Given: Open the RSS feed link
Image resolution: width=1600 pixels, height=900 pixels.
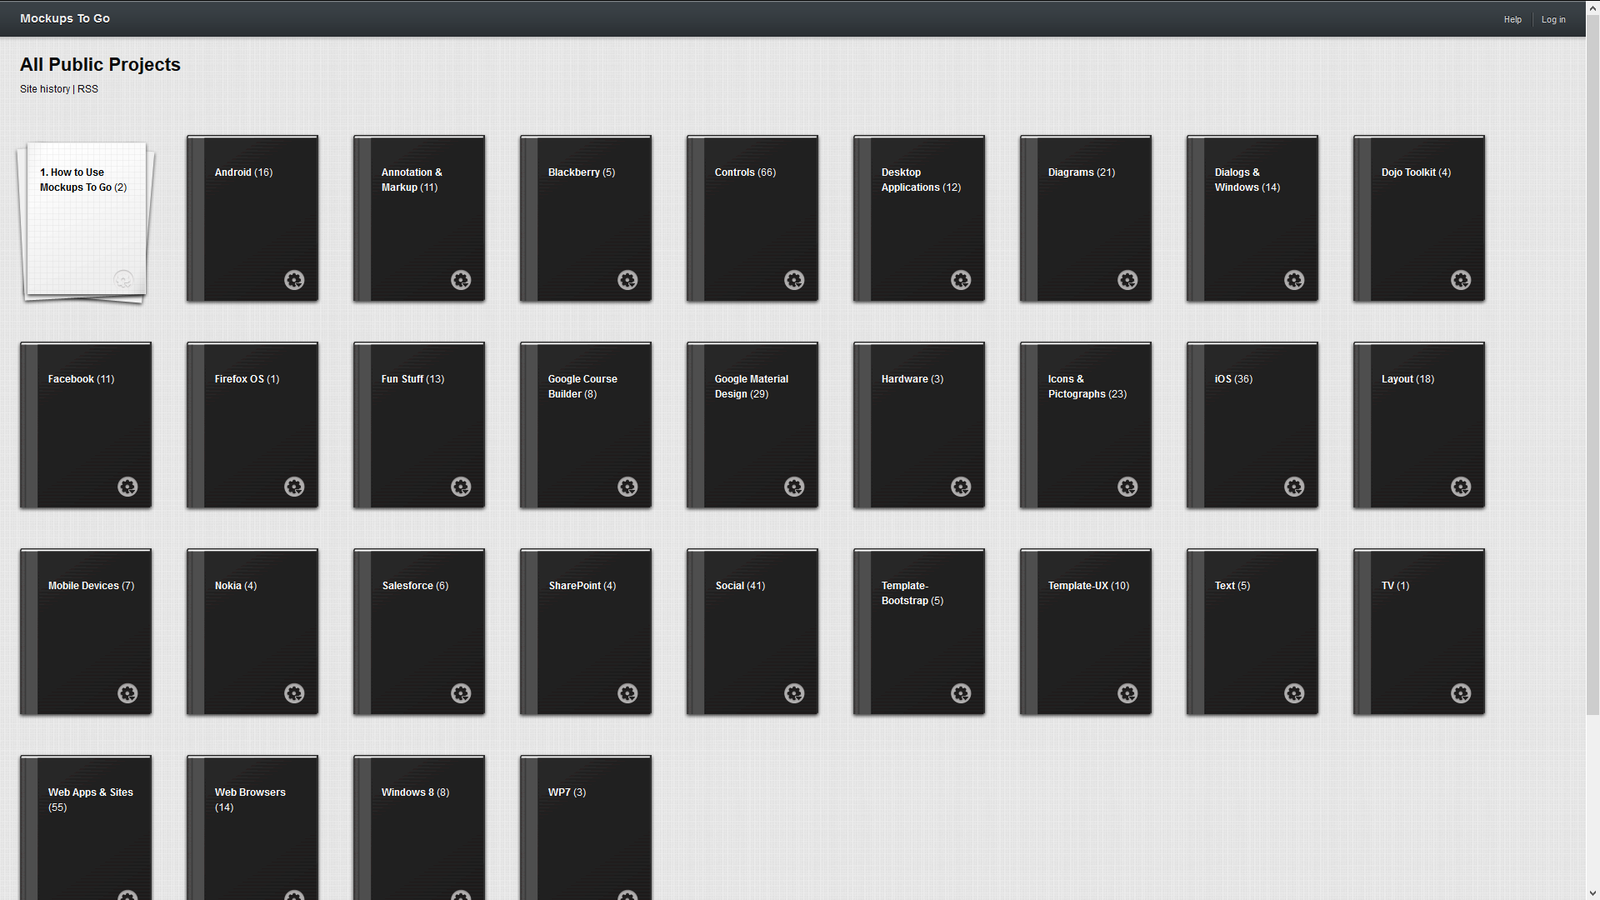Looking at the screenshot, I should pos(88,89).
